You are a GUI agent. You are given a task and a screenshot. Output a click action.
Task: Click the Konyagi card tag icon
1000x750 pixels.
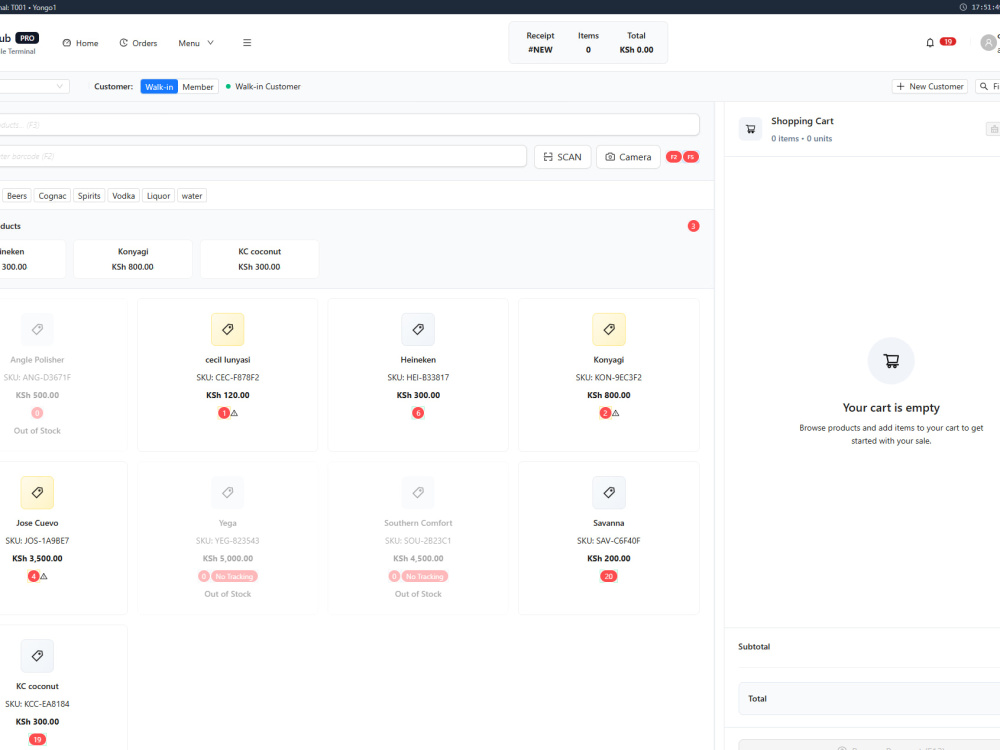609,329
